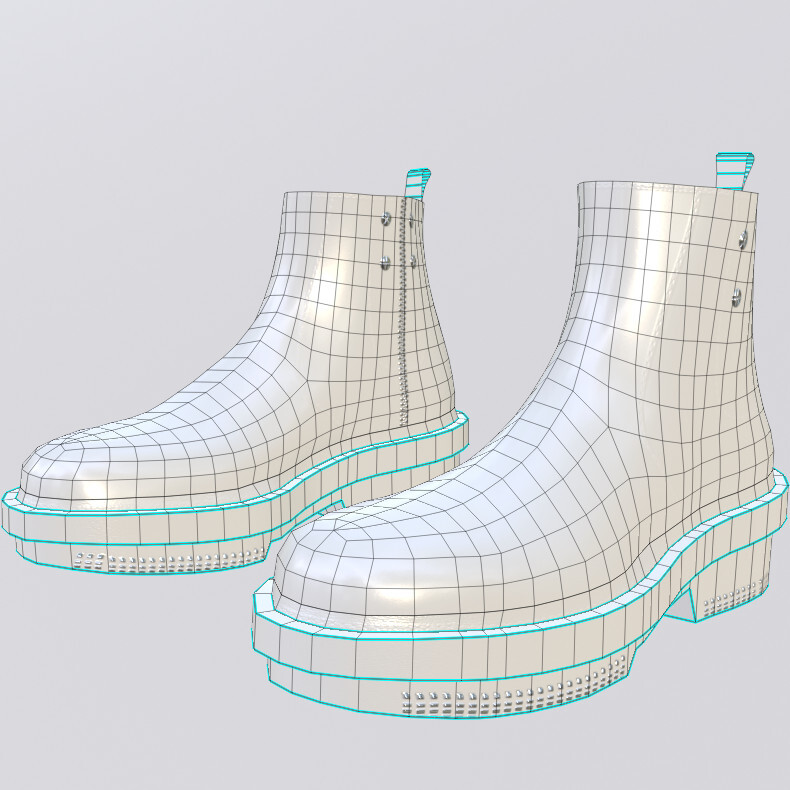Select stud pattern on left boot sole

(169, 561)
